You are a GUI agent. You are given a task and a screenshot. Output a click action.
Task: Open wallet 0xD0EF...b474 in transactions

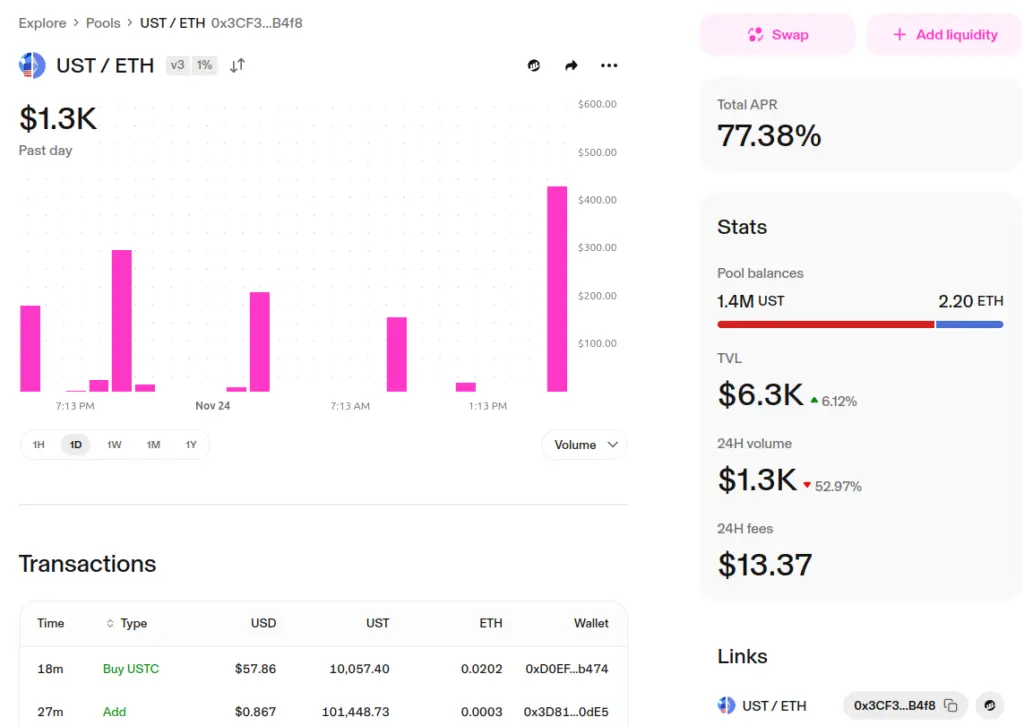pyautogui.click(x=566, y=668)
